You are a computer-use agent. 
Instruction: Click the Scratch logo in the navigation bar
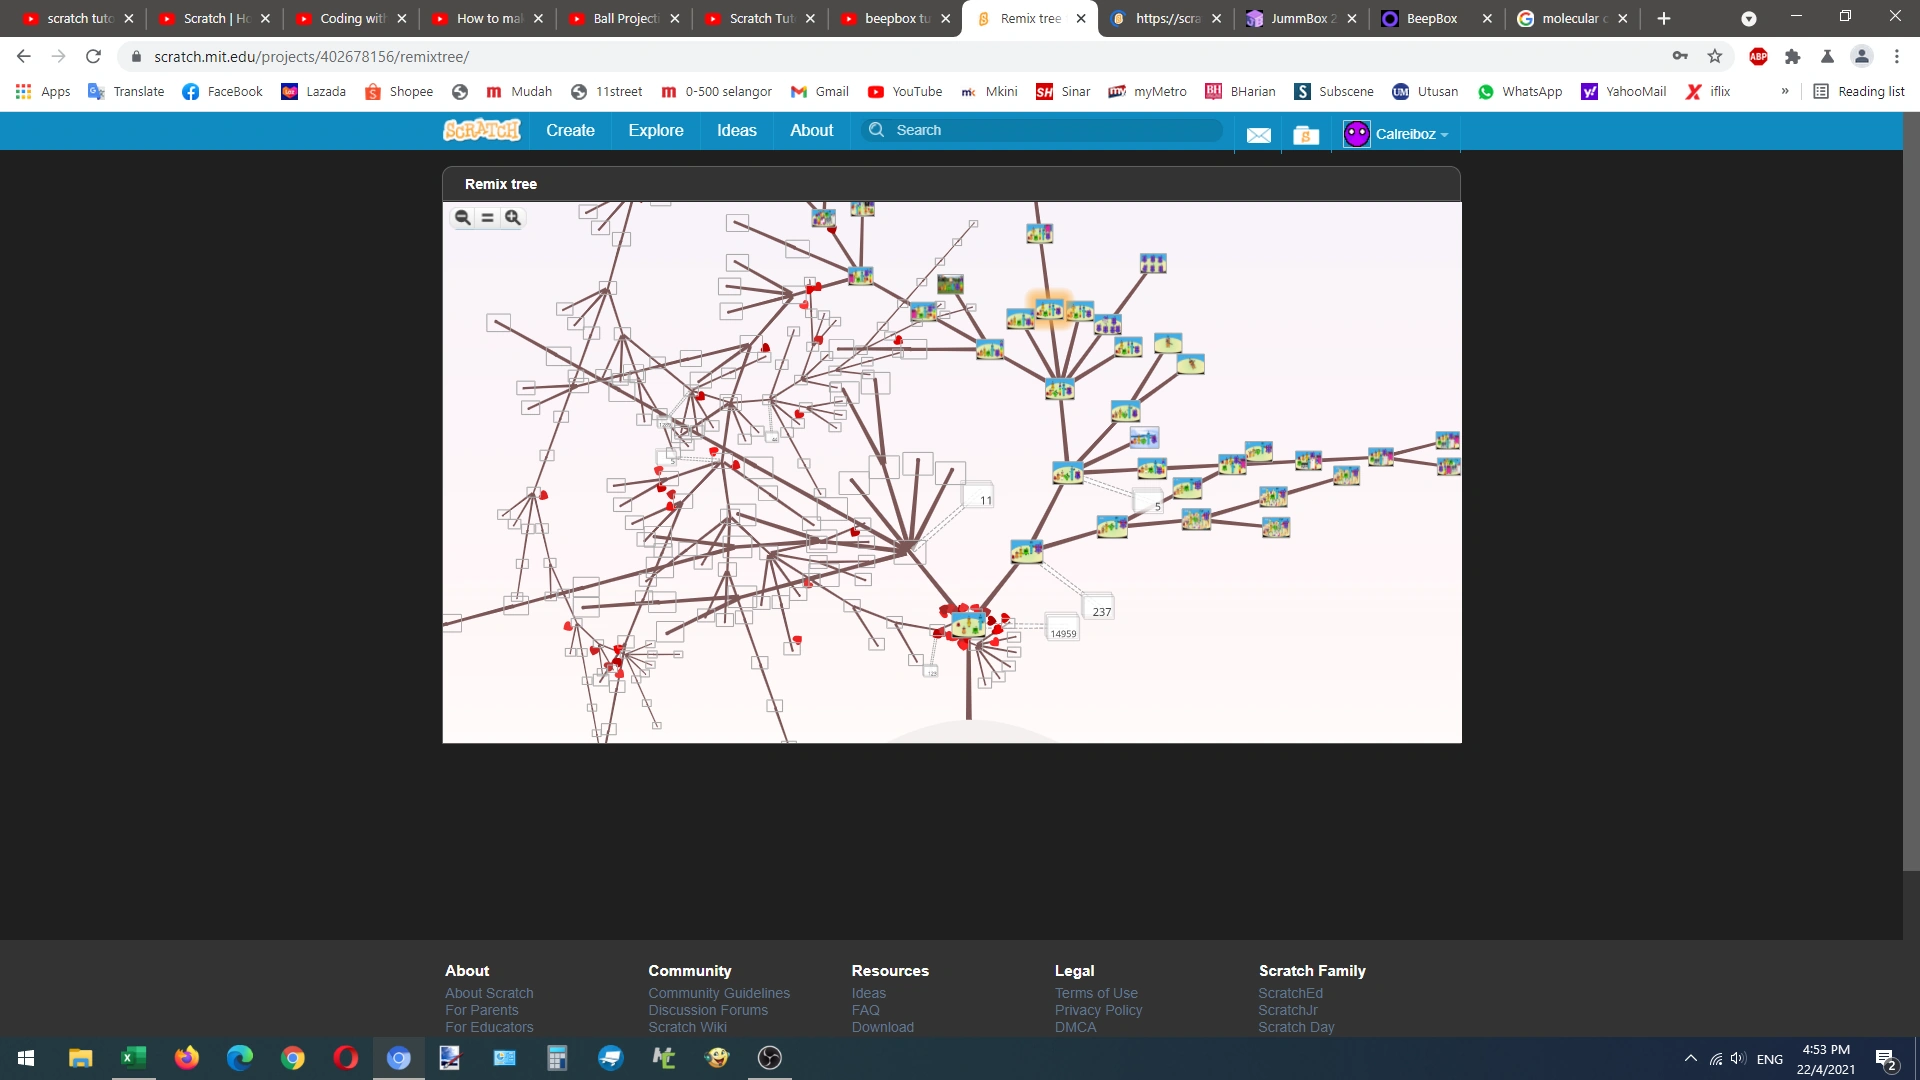[x=481, y=130]
